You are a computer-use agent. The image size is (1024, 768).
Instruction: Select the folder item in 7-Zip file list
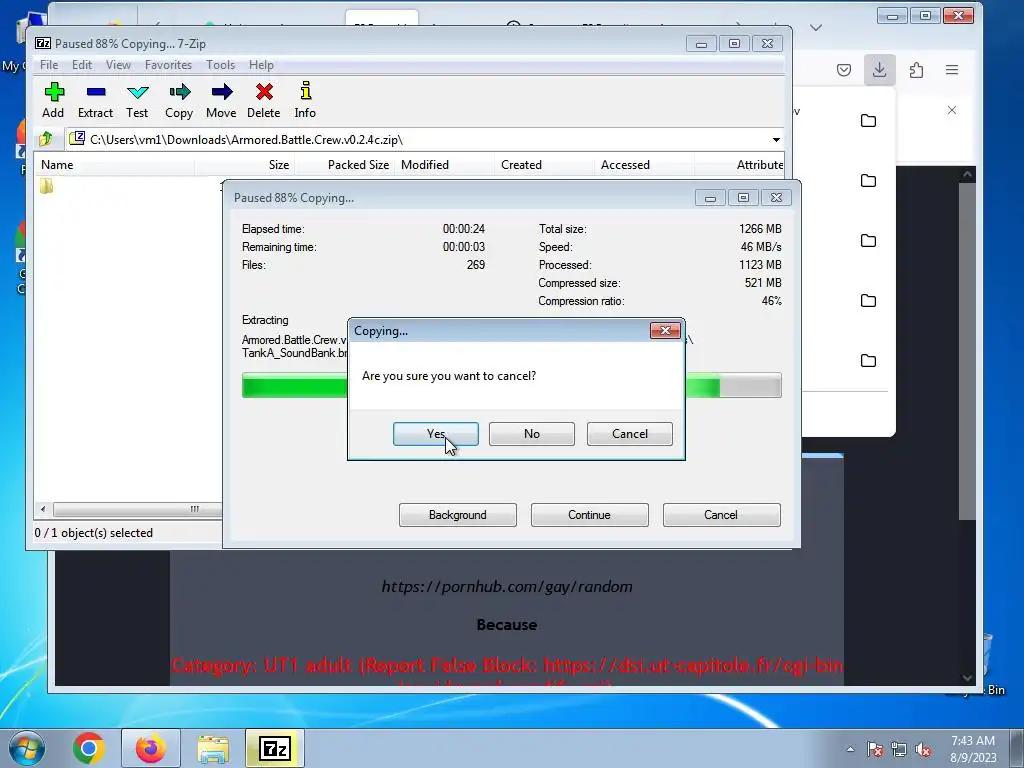[46, 186]
